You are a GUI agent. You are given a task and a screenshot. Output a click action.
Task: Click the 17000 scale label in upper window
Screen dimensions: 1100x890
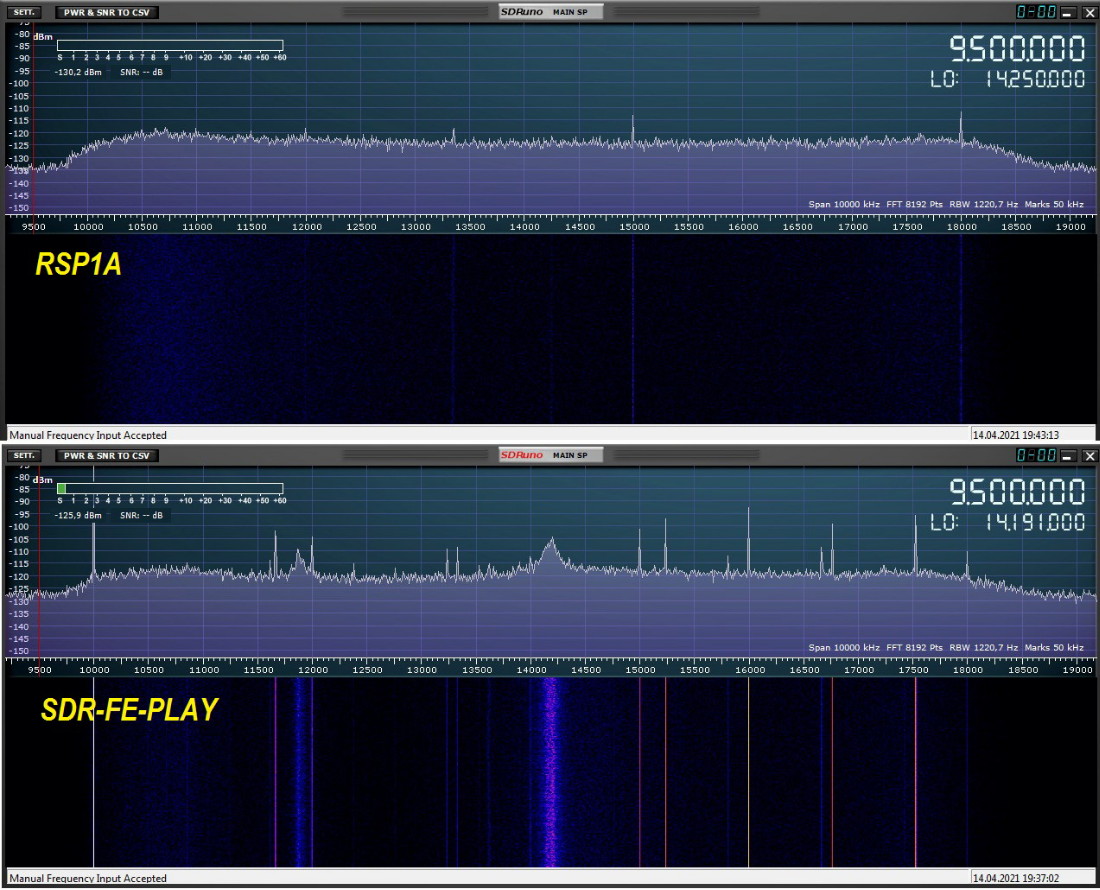click(853, 227)
